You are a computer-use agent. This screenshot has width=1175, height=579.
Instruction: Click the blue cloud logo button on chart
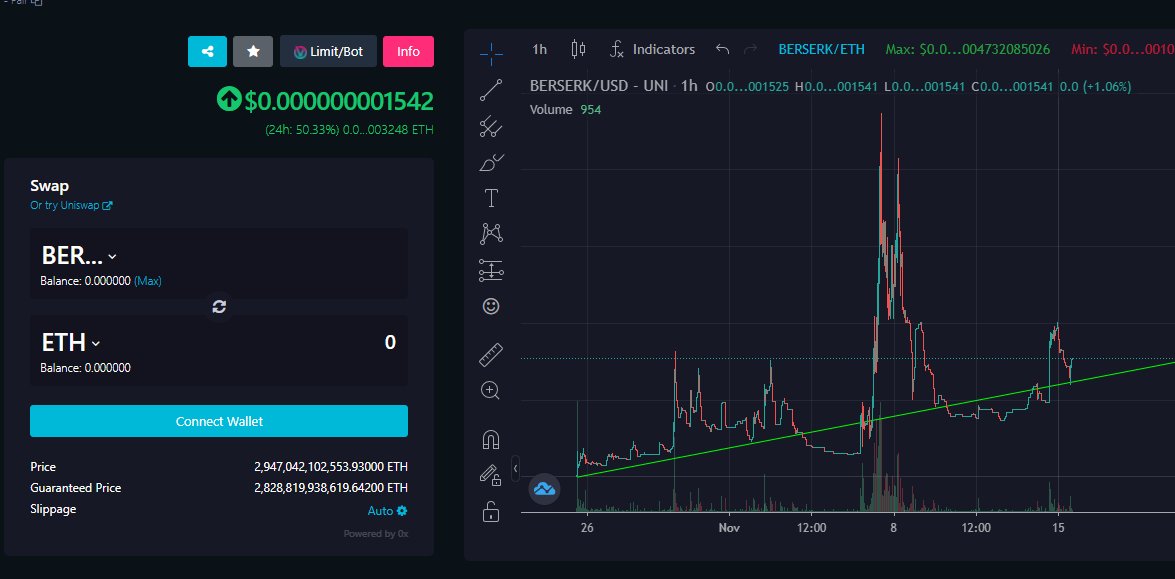[x=545, y=489]
